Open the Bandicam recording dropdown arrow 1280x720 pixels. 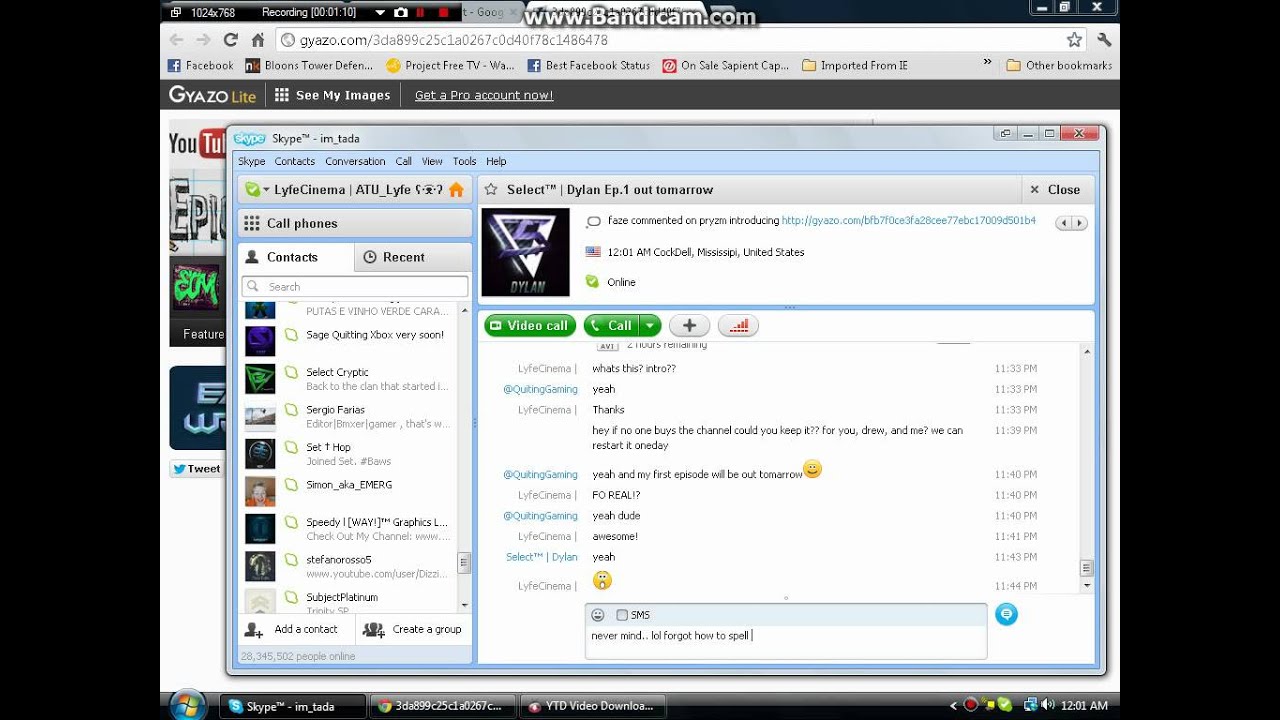click(380, 12)
